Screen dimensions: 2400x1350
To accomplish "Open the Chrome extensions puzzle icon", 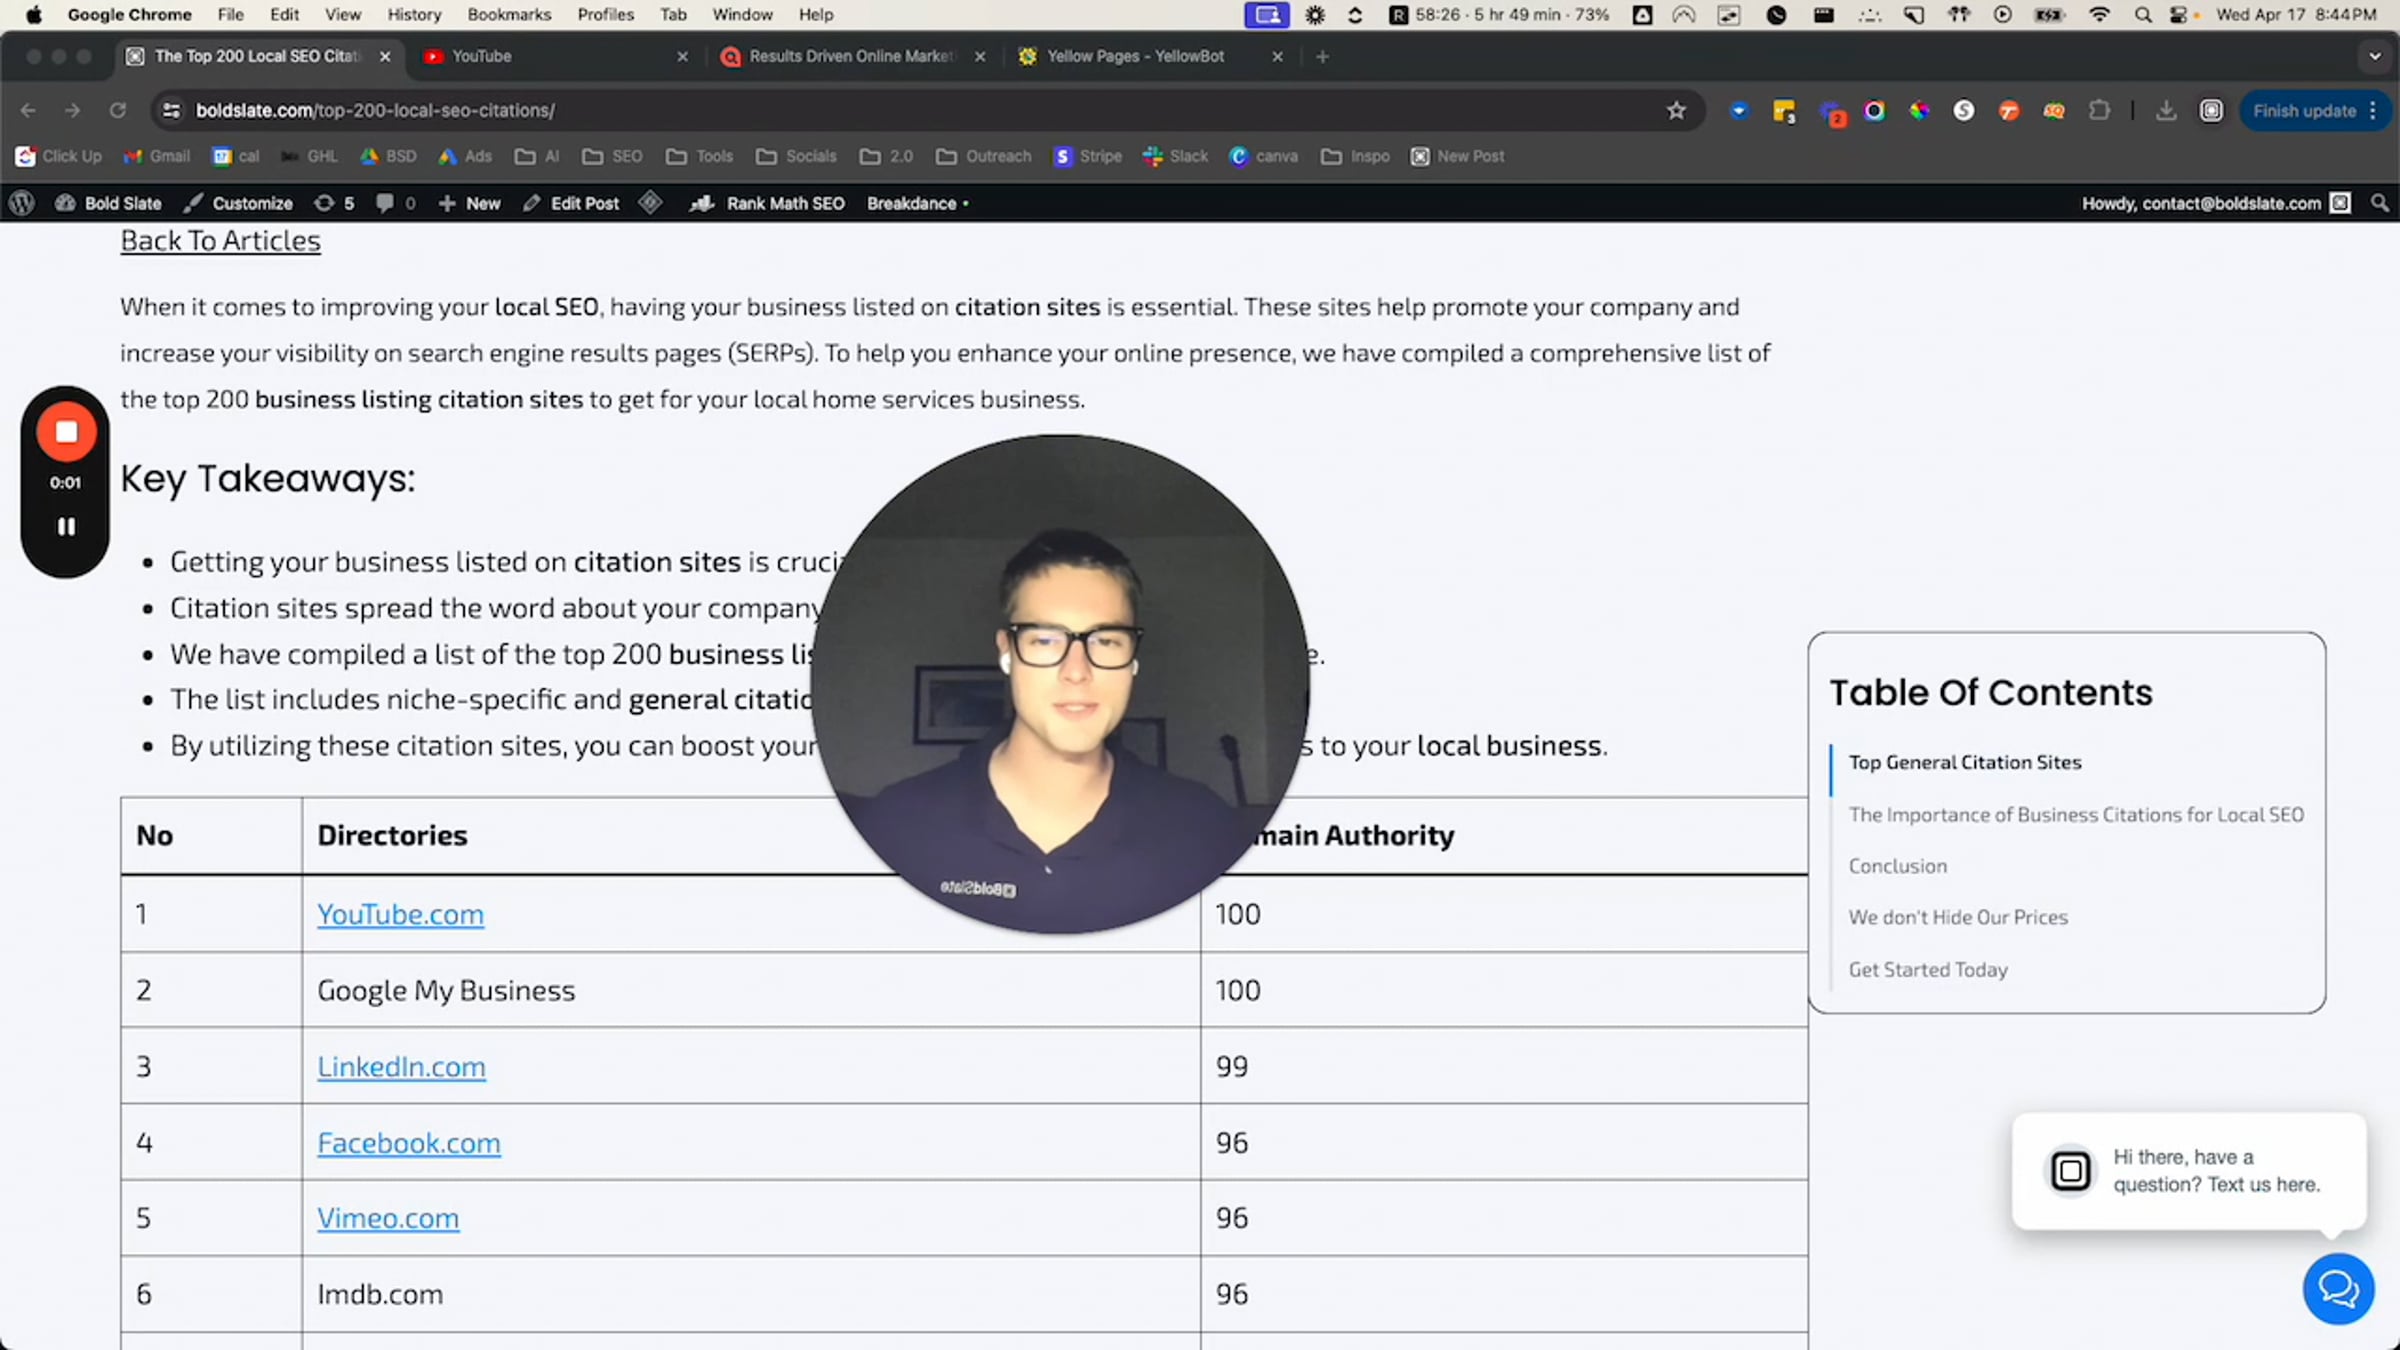I will pos(2099,111).
